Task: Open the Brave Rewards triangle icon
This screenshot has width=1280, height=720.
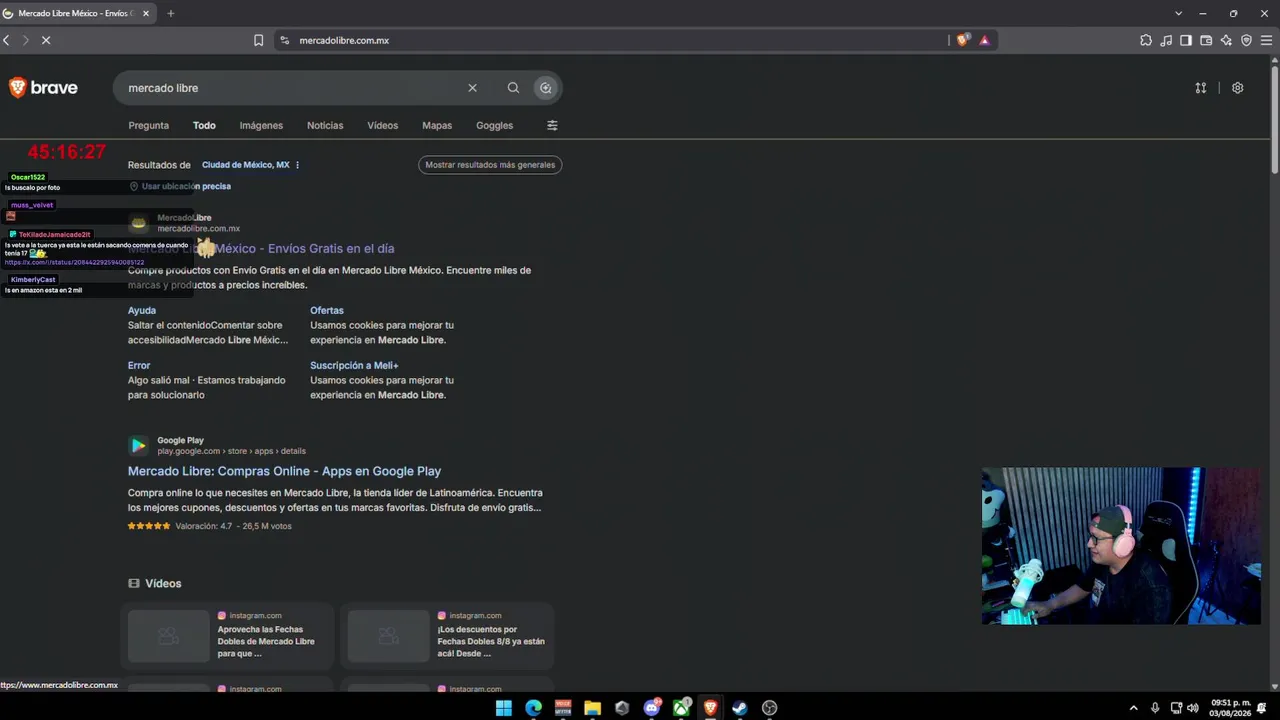Action: pyautogui.click(x=984, y=40)
